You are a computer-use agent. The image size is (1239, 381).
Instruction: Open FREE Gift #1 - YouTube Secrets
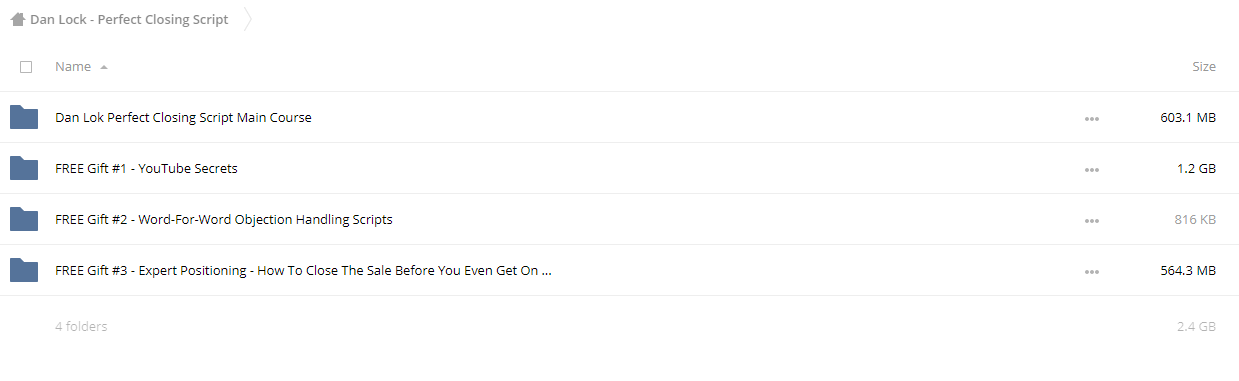click(x=146, y=168)
